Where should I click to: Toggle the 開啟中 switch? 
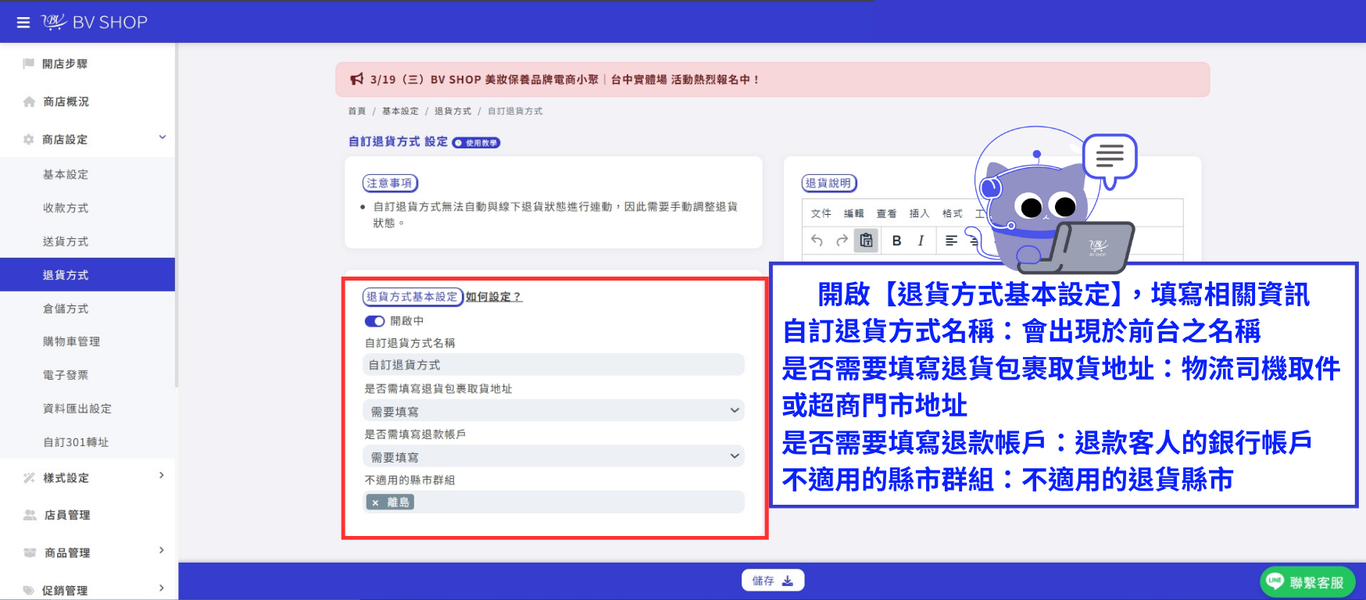(375, 321)
